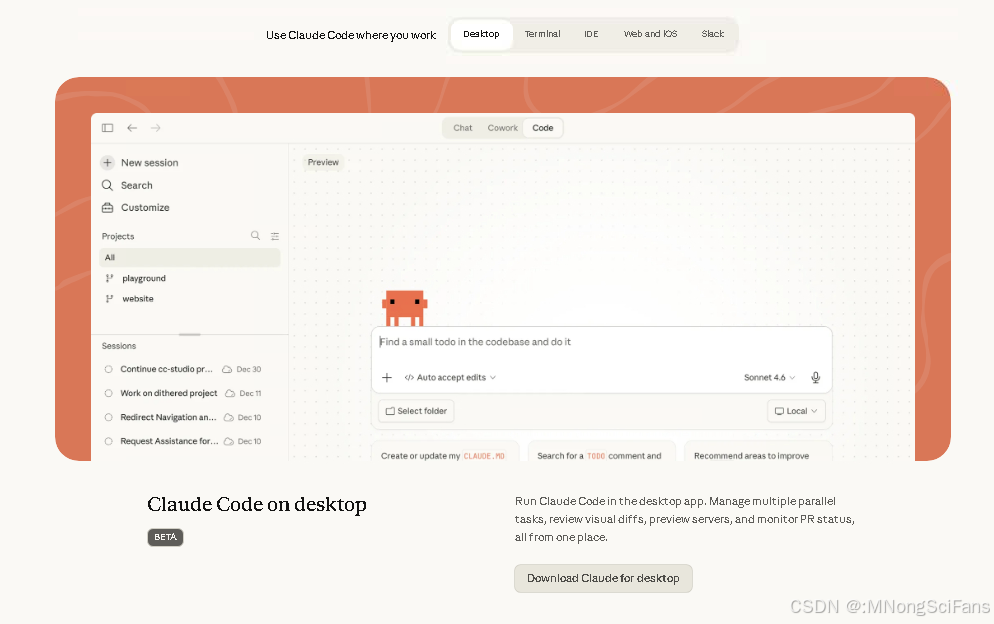
Task: Select the Chat mode tab
Action: pyautogui.click(x=463, y=128)
